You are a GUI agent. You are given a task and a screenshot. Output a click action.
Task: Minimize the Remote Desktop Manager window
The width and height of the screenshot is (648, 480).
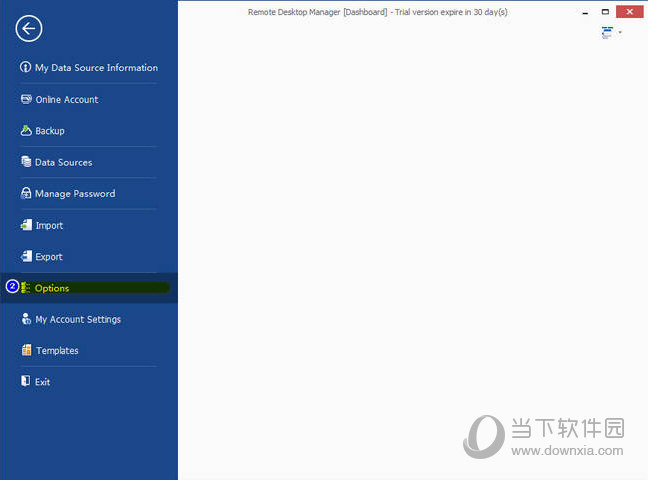click(x=585, y=12)
